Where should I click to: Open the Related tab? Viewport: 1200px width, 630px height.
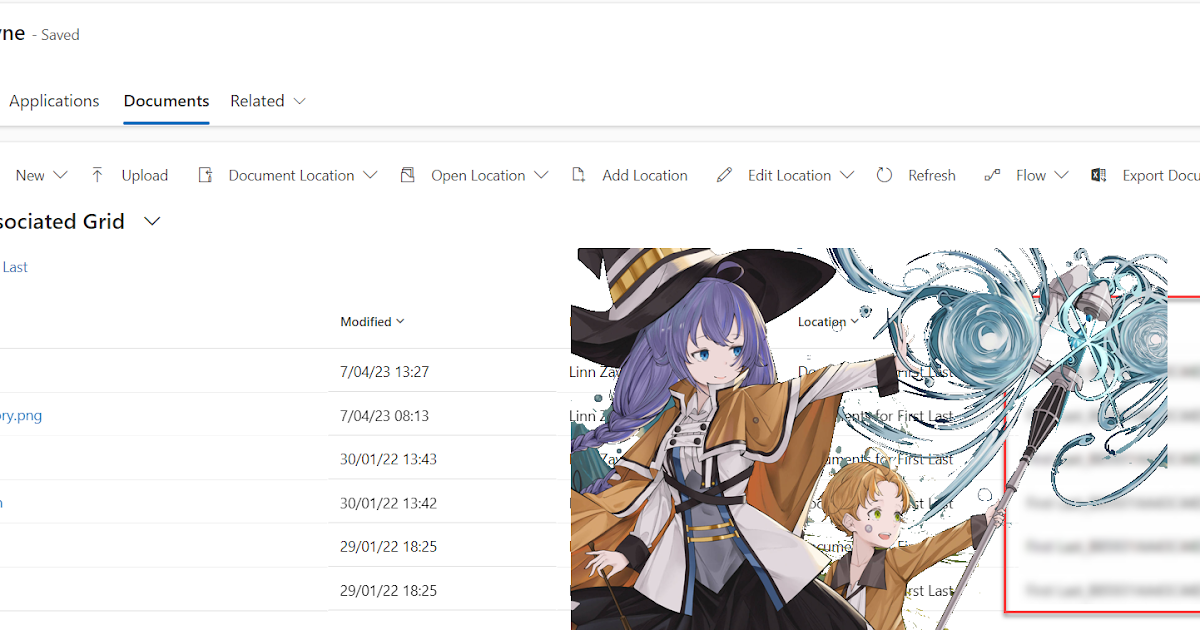(x=257, y=101)
